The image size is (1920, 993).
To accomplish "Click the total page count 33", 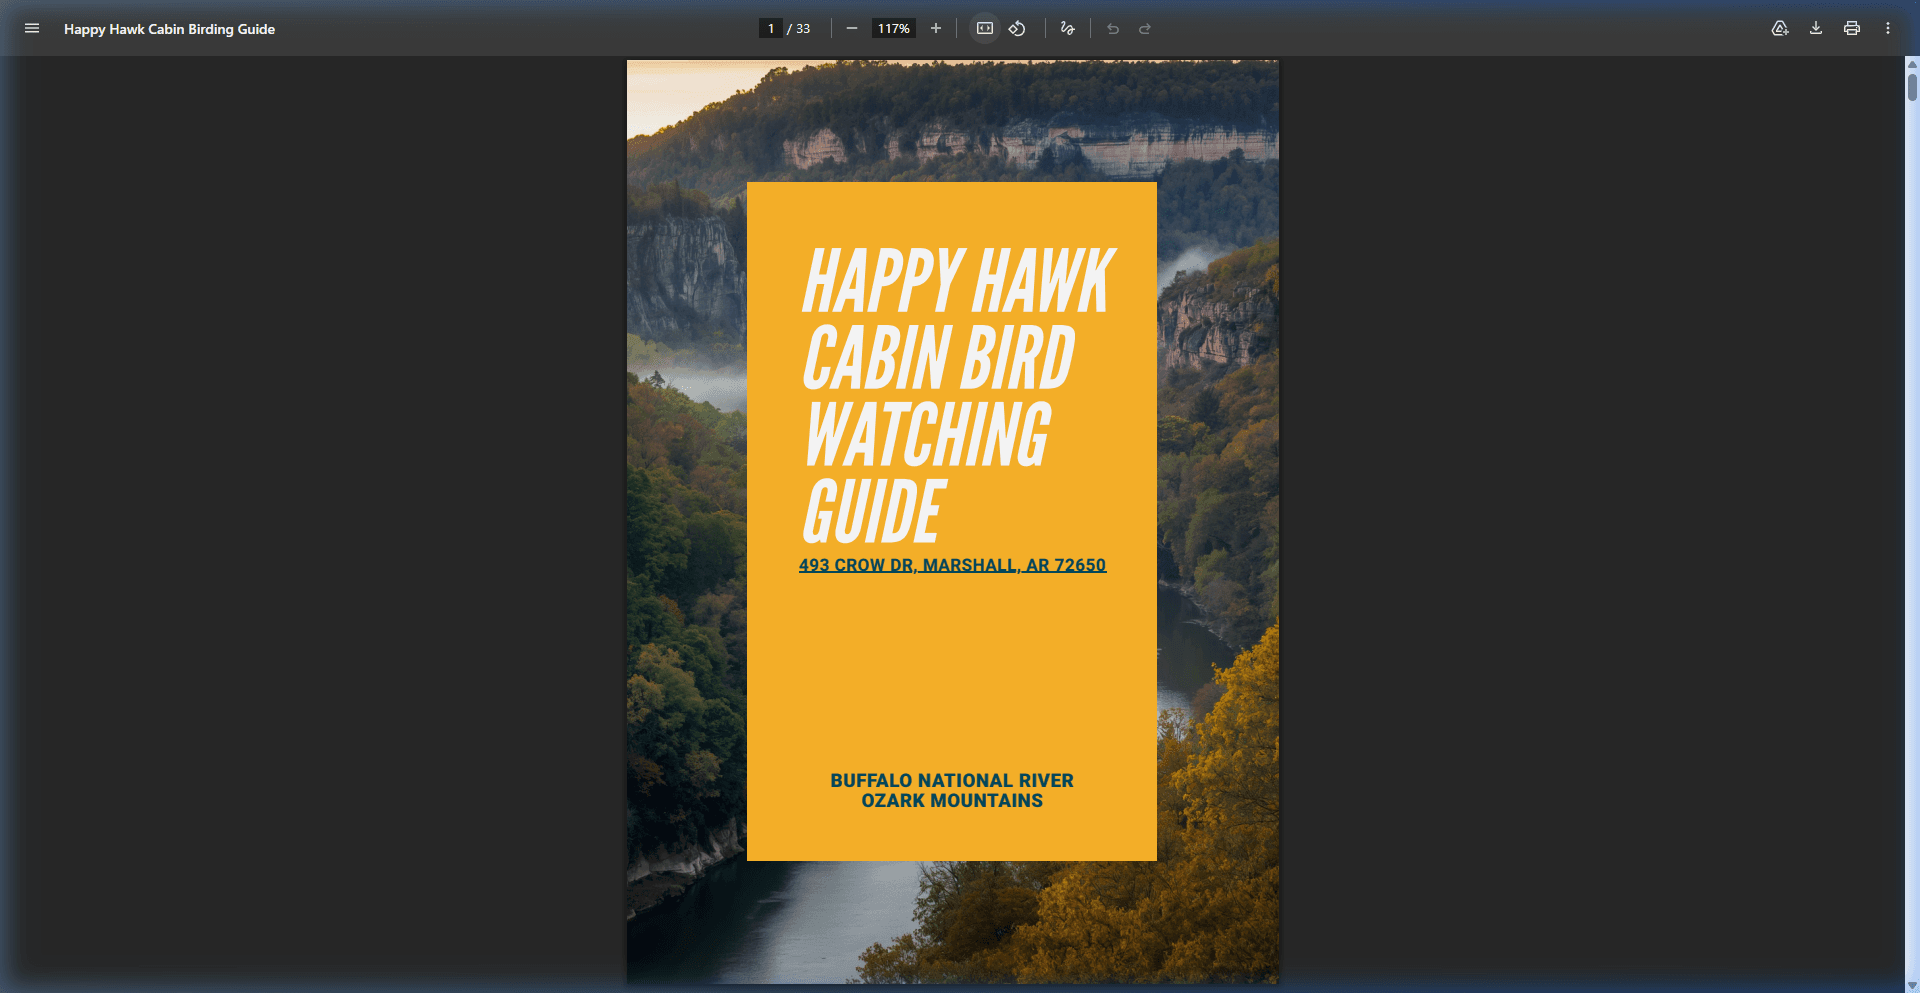I will click(x=803, y=29).
